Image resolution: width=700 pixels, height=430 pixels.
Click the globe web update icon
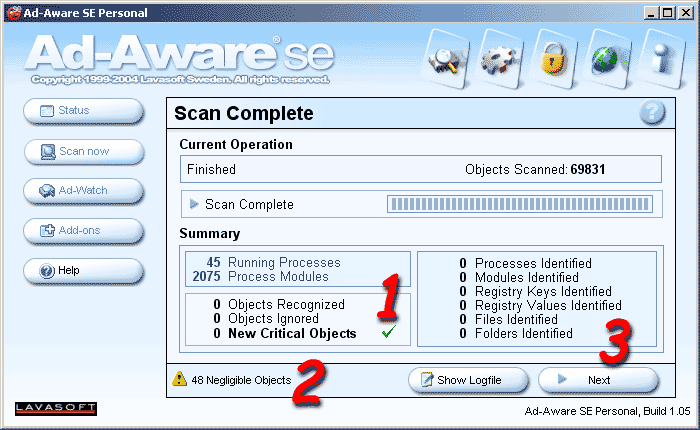coord(606,59)
